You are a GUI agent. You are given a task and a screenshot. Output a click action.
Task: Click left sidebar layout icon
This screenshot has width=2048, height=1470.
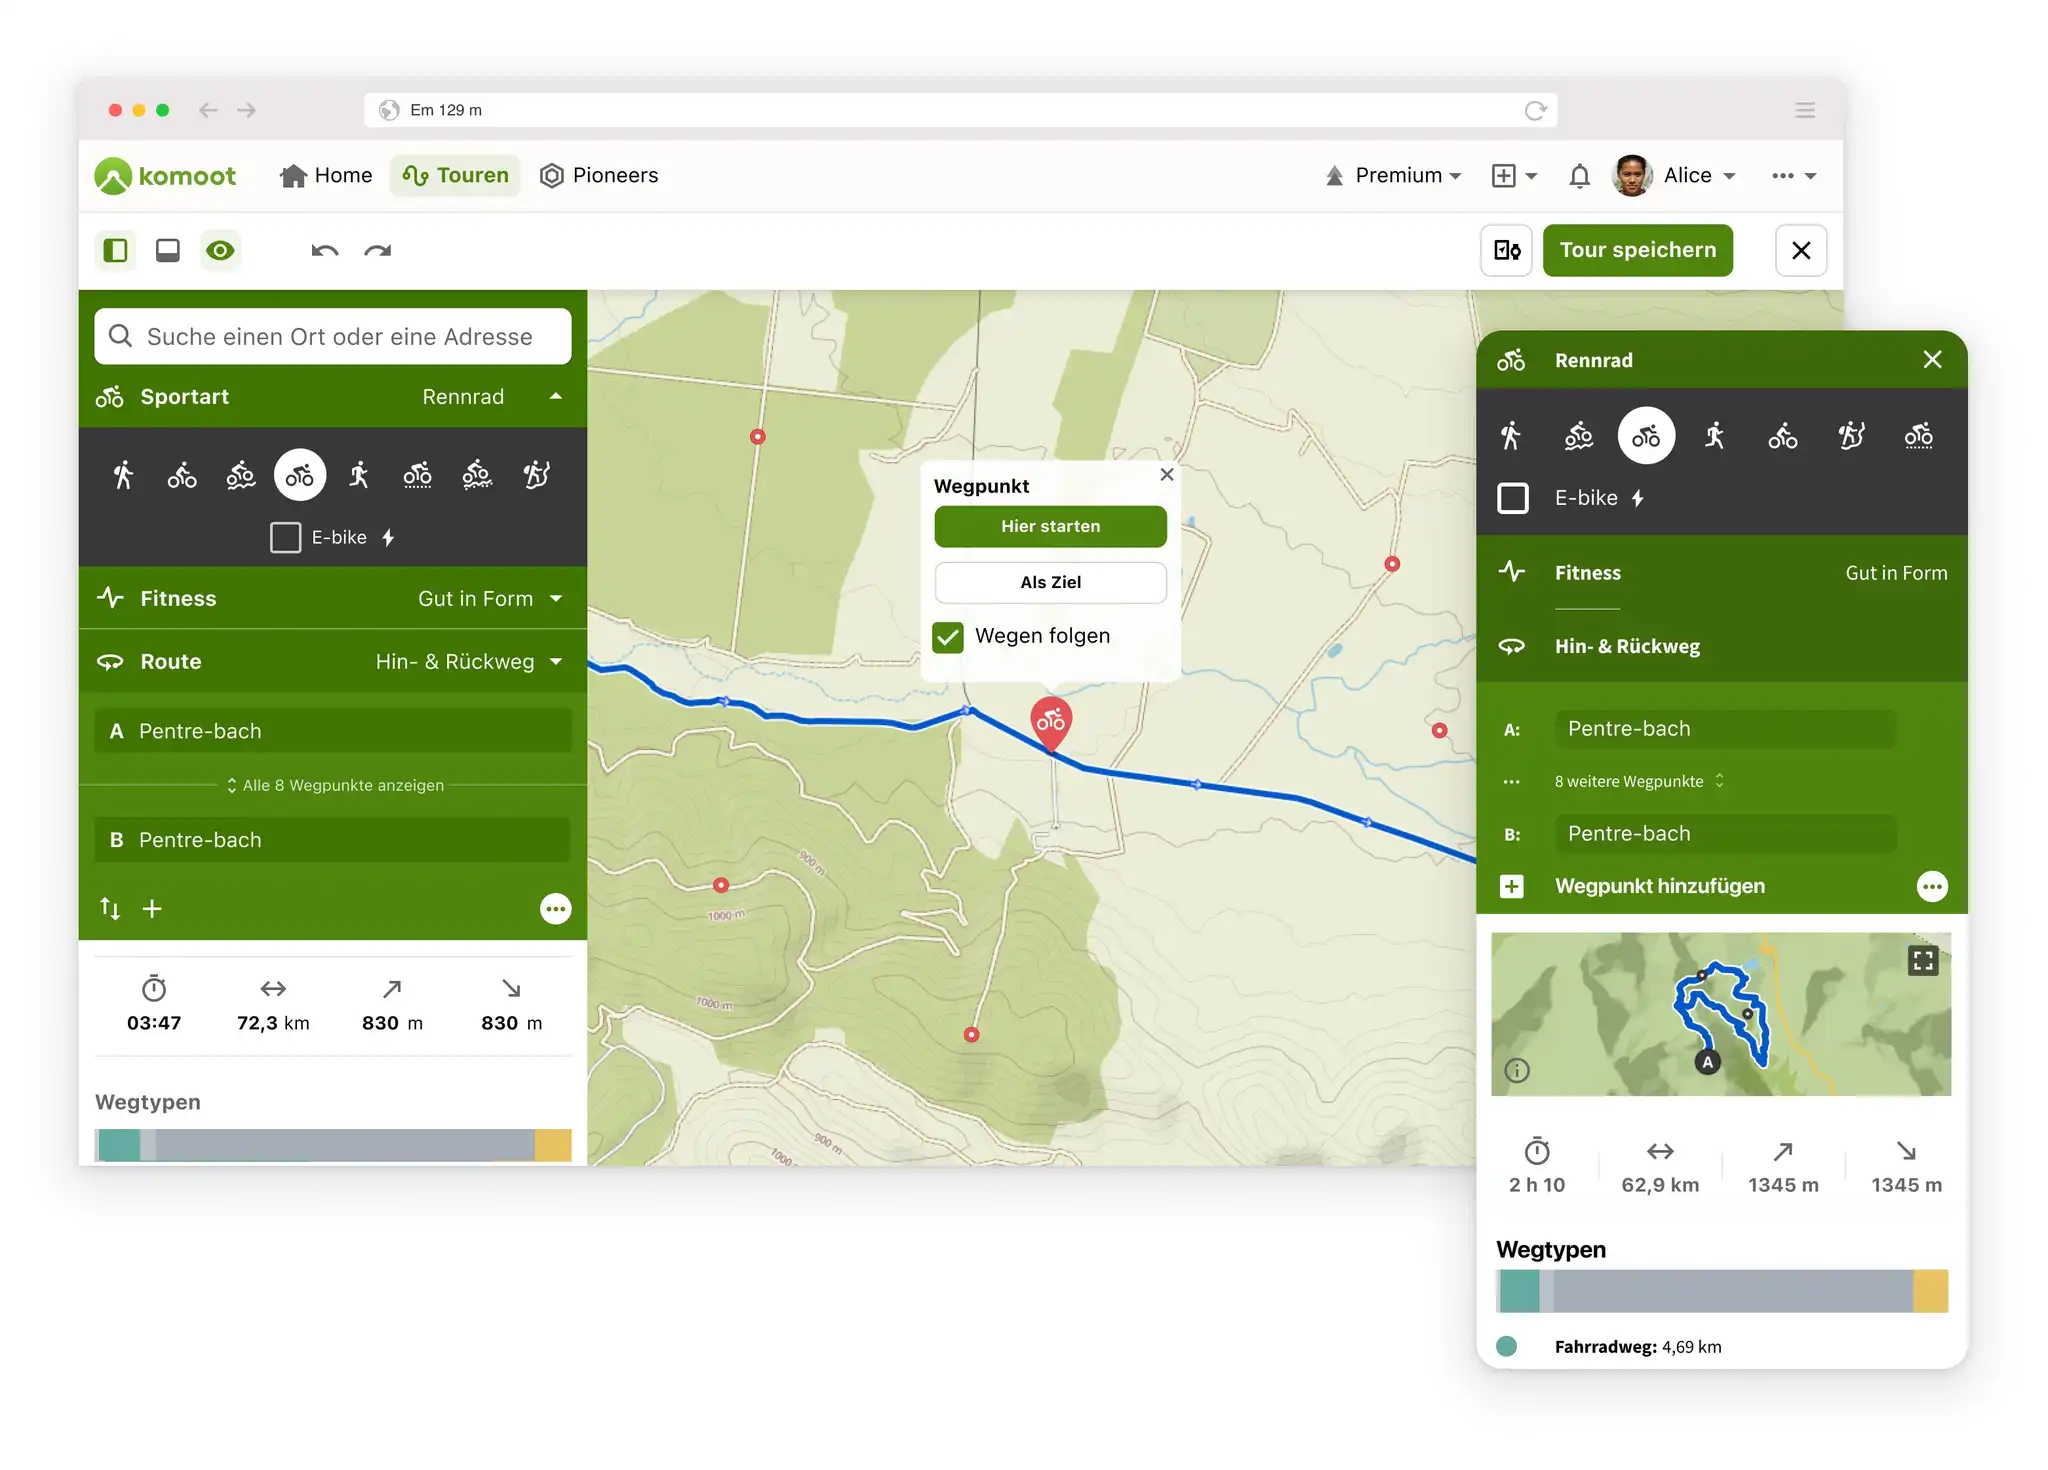(x=116, y=250)
